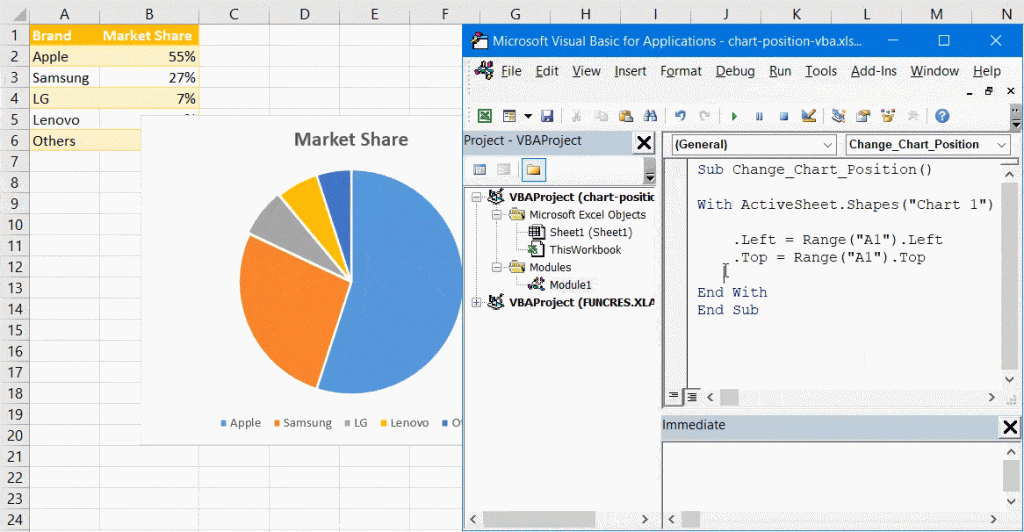Click the Reset stop square icon
The image size is (1024, 532).
coord(784,116)
